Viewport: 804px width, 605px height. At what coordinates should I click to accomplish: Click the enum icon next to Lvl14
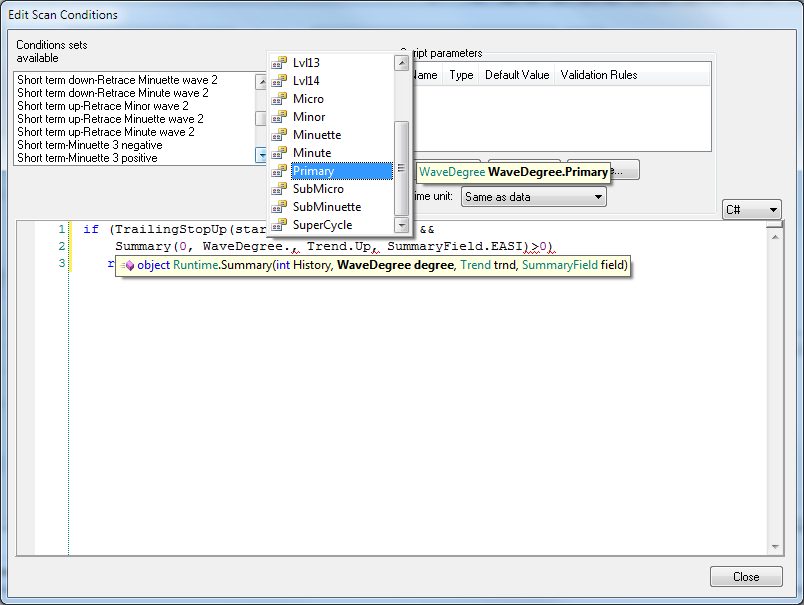point(278,80)
